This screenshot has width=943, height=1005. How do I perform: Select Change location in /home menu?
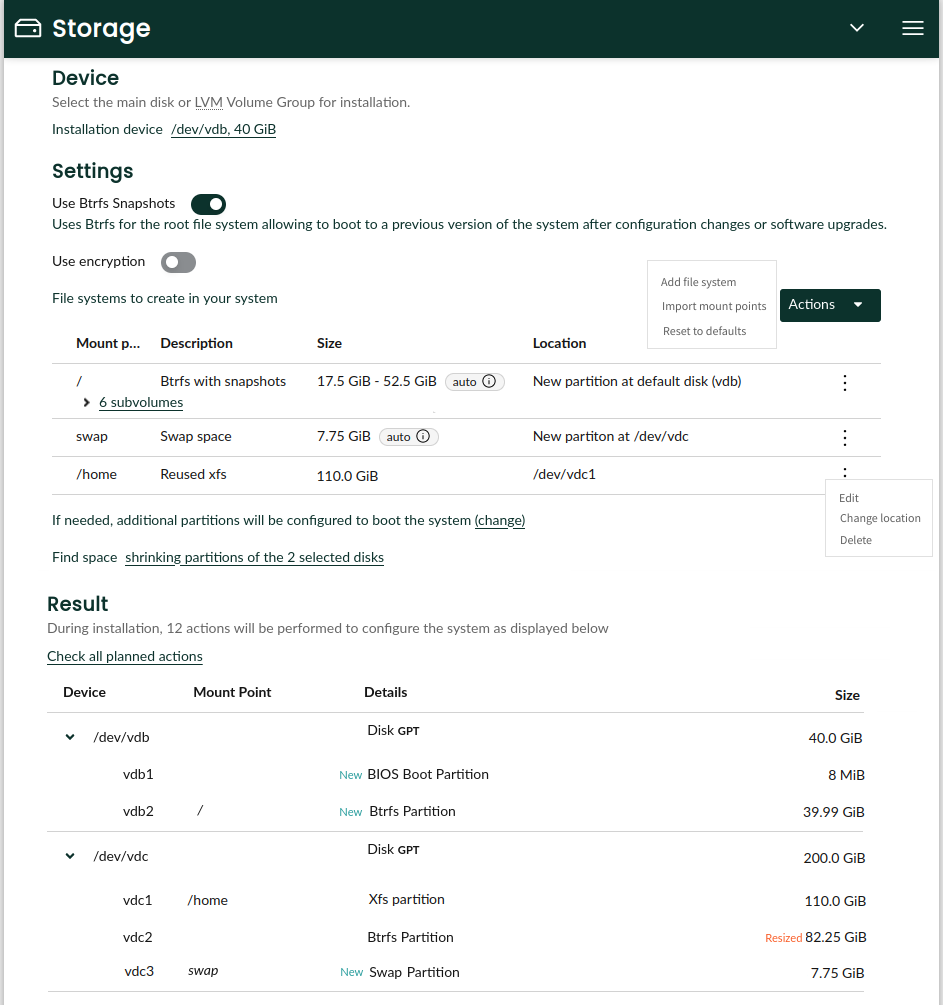[x=880, y=518]
